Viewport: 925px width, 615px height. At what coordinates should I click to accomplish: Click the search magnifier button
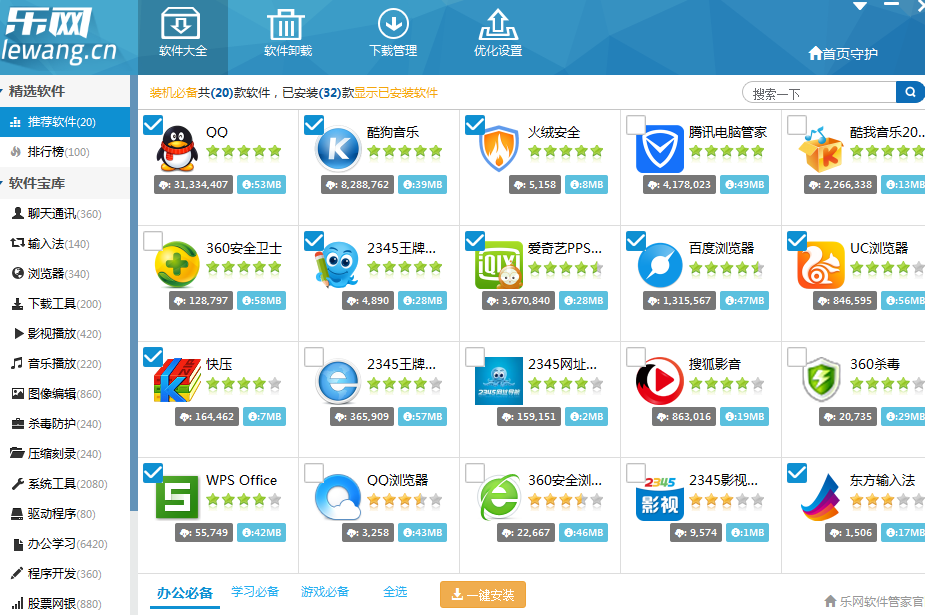tap(910, 92)
